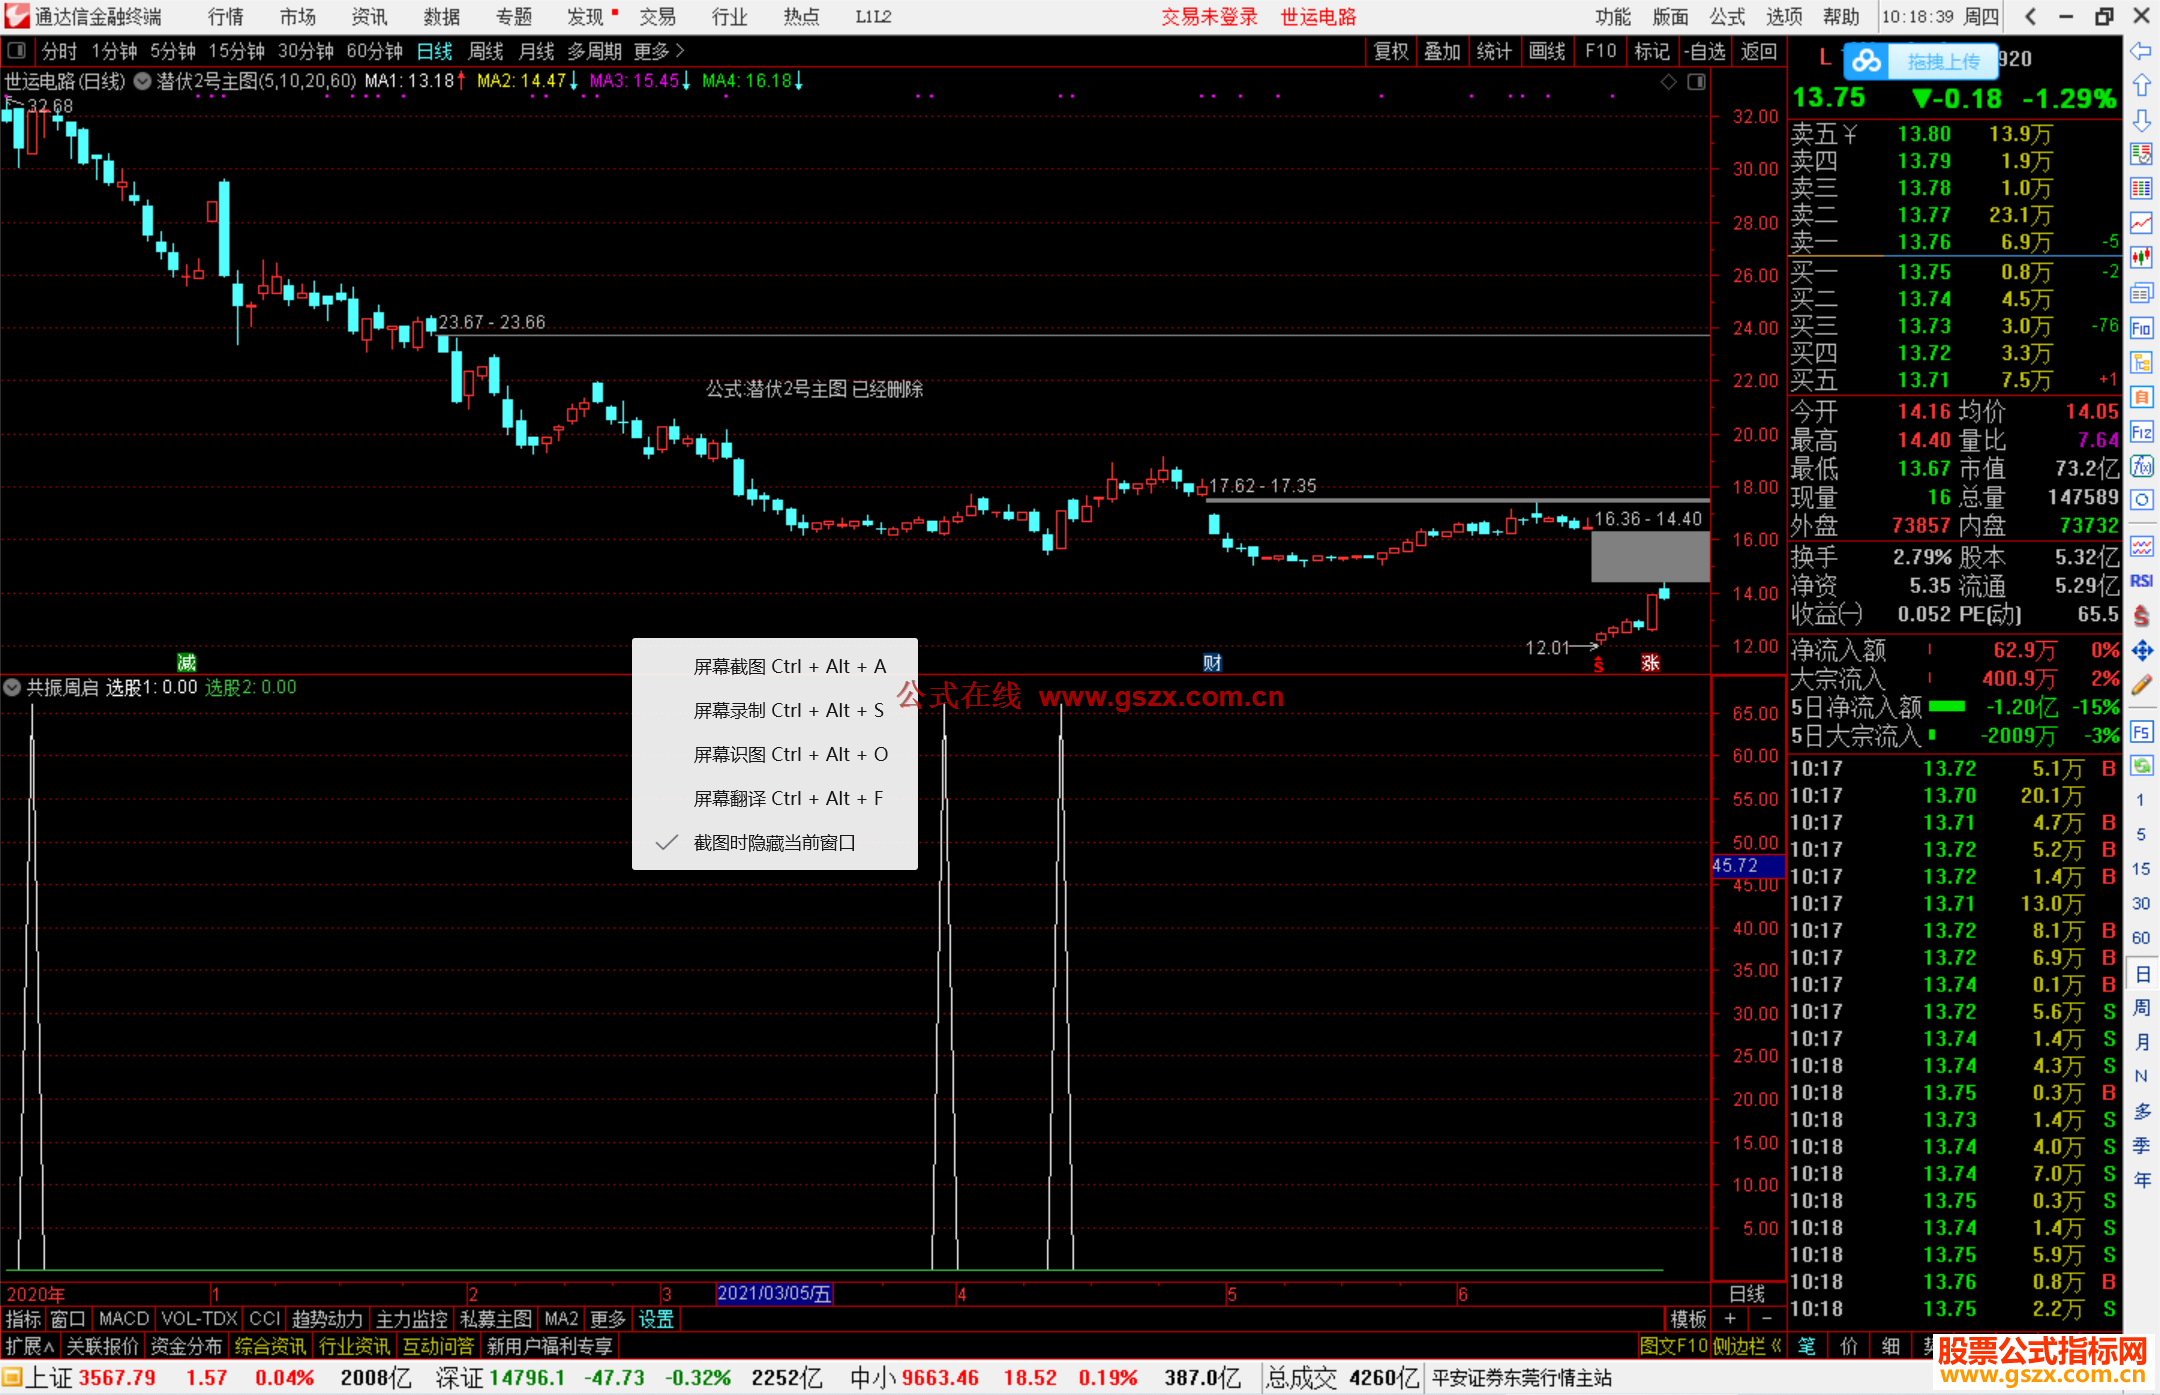Screen dimensions: 2160x1395
Task: Click the 2021/03/05/五 date marker
Action: (775, 1293)
